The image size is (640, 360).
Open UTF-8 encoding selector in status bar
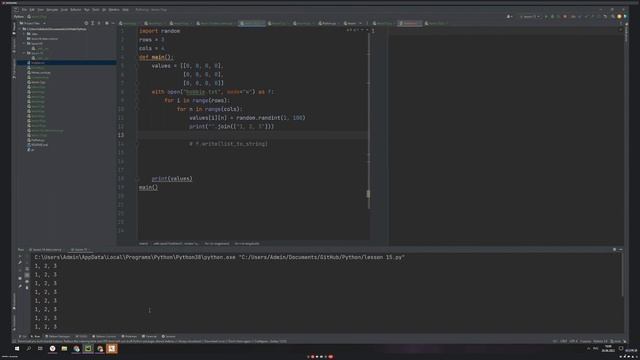click(x=573, y=341)
